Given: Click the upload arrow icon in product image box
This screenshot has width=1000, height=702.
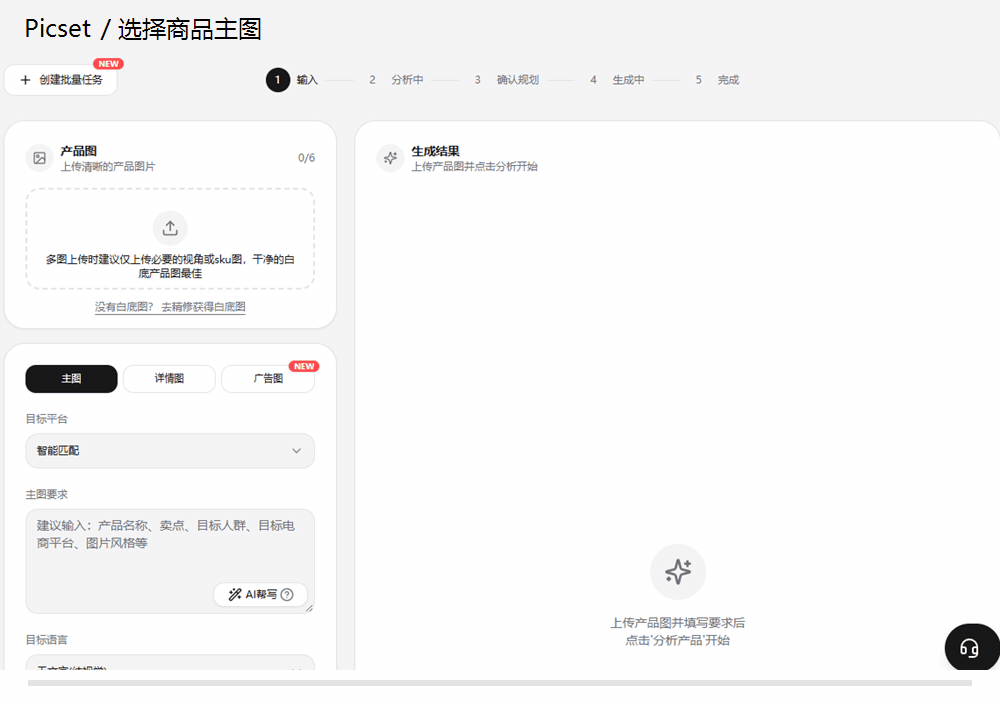Looking at the screenshot, I should point(170,228).
